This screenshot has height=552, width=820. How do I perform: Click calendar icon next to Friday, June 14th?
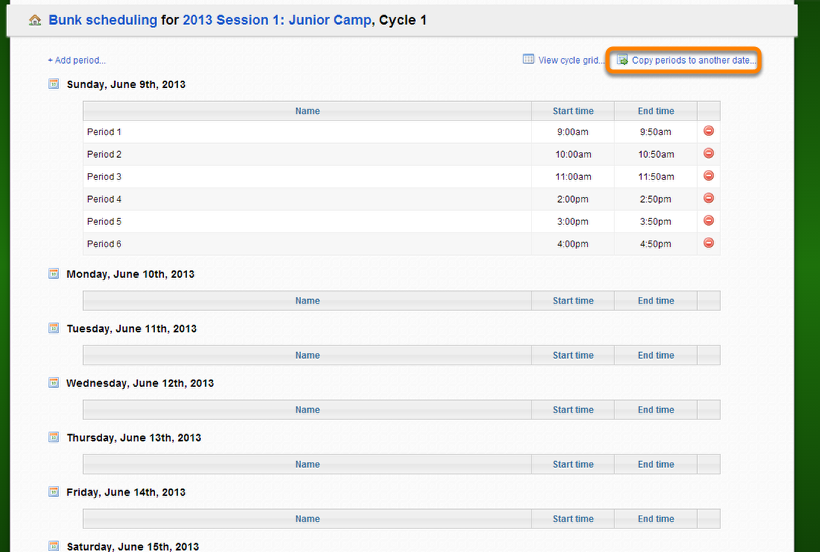click(x=53, y=491)
